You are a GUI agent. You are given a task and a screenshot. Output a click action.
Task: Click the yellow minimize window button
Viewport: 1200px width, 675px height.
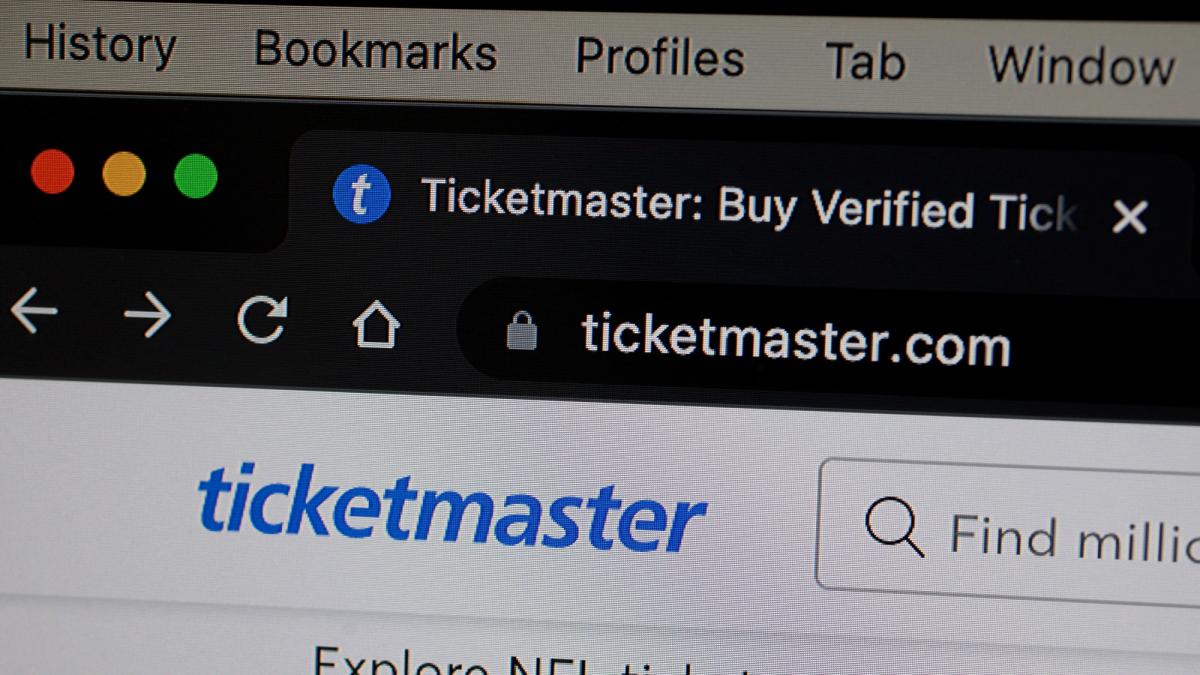[124, 174]
